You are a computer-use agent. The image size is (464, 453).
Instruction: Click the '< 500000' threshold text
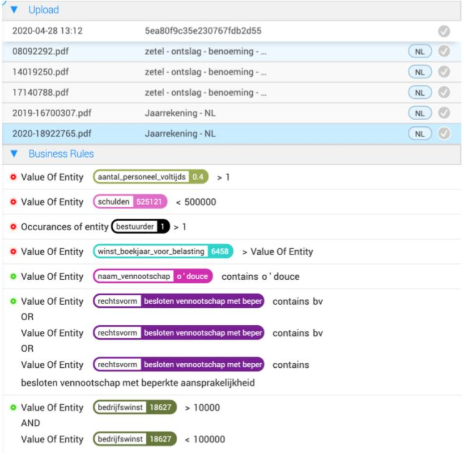[x=196, y=202]
